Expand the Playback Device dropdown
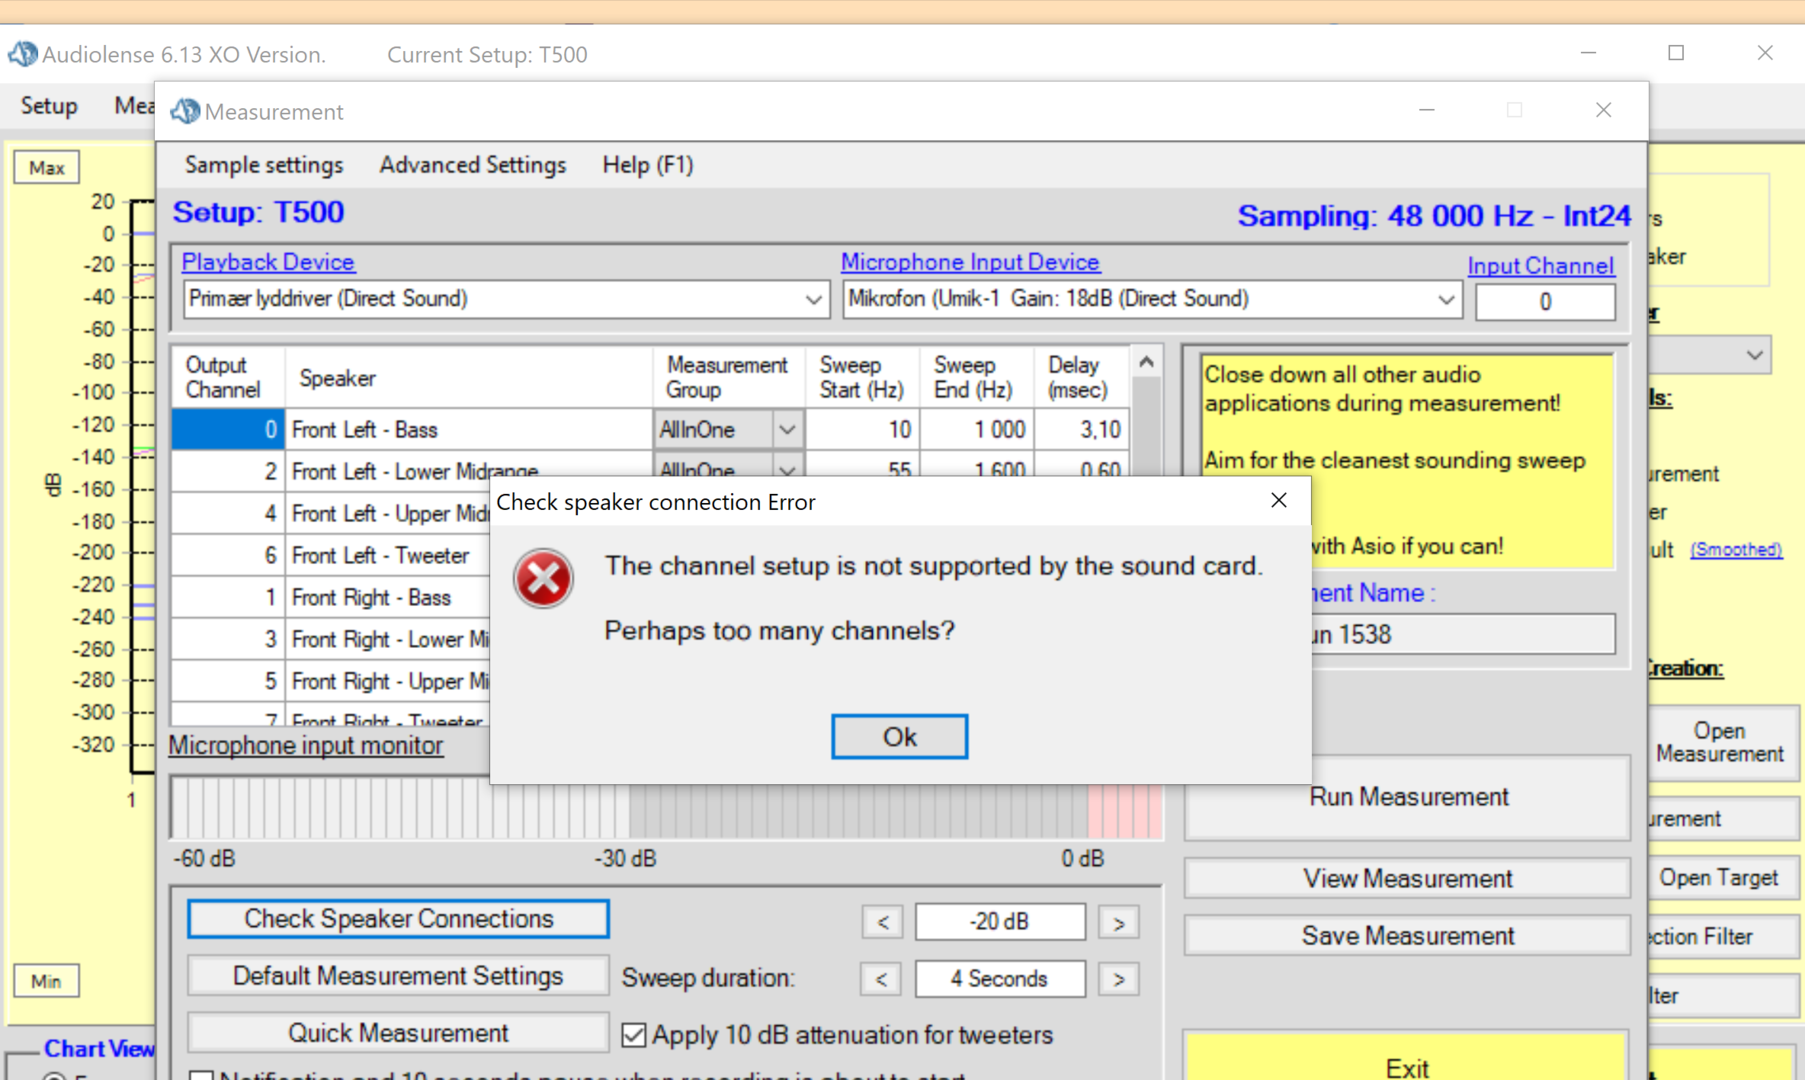This screenshot has height=1080, width=1805. coord(813,300)
